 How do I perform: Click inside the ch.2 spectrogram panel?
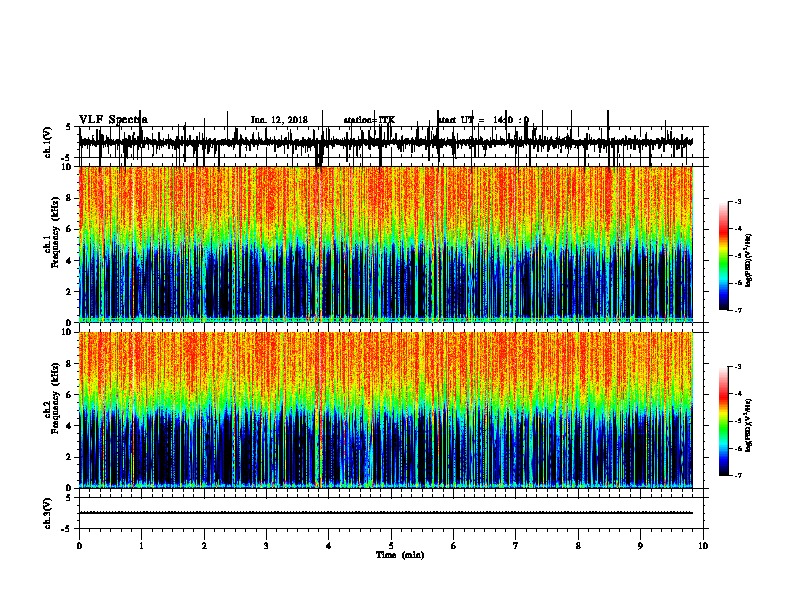[x=386, y=410]
